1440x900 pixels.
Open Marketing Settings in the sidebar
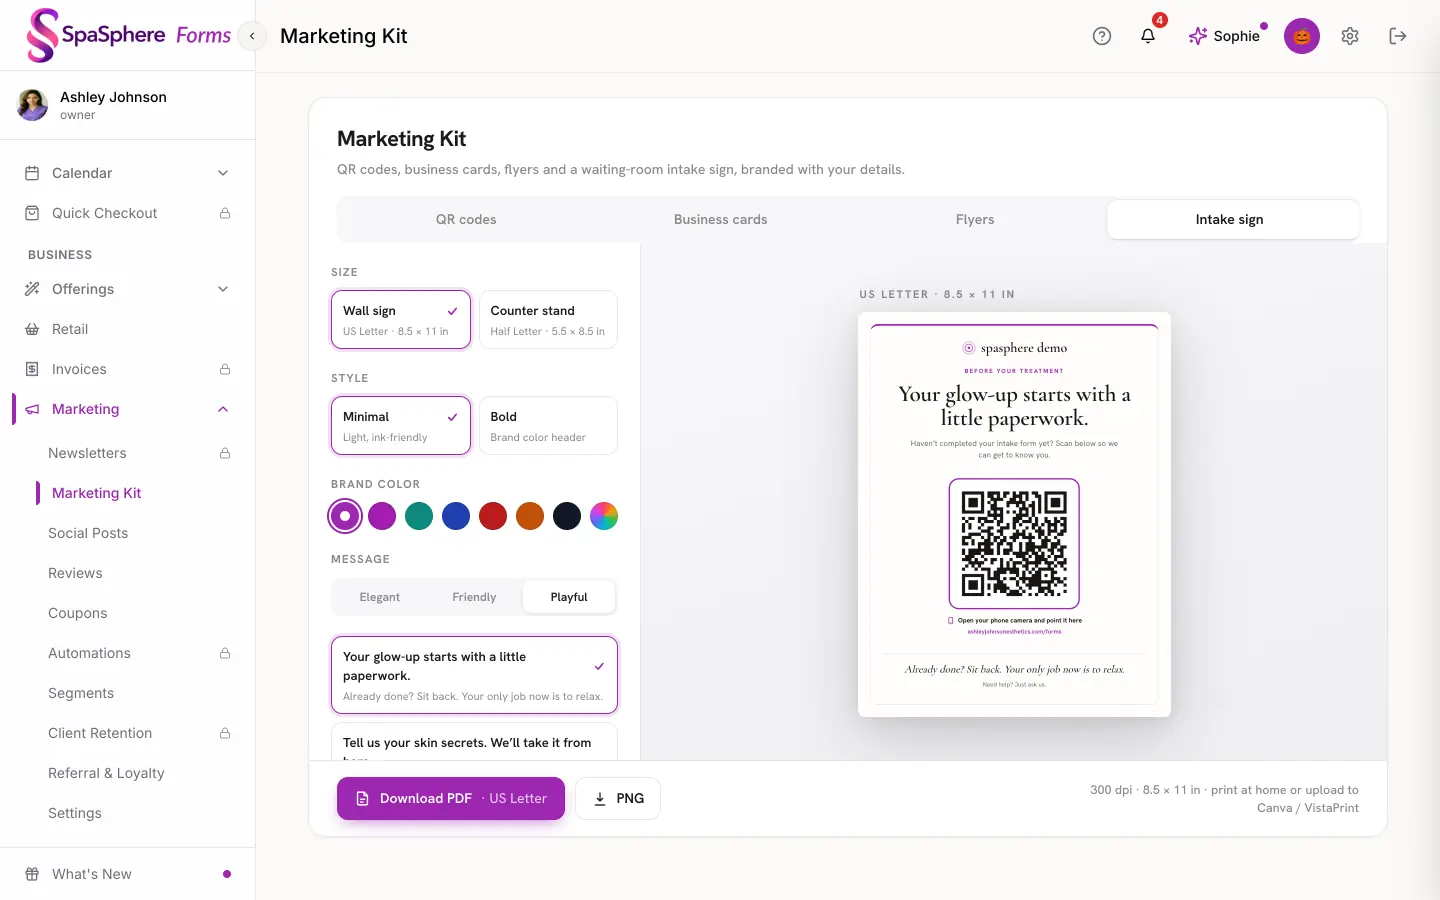[75, 813]
